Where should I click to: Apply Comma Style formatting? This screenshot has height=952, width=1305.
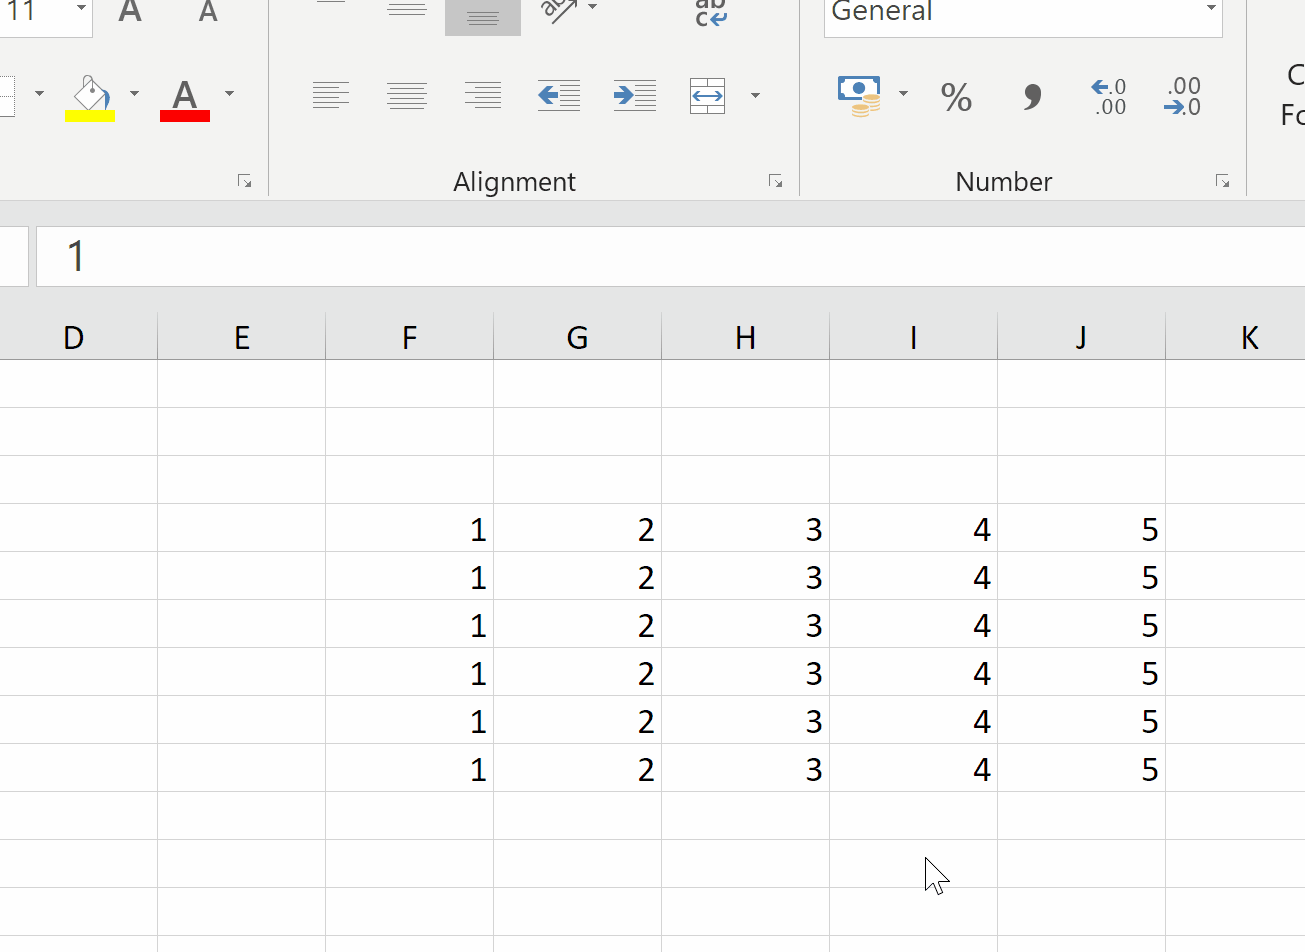click(x=1031, y=95)
